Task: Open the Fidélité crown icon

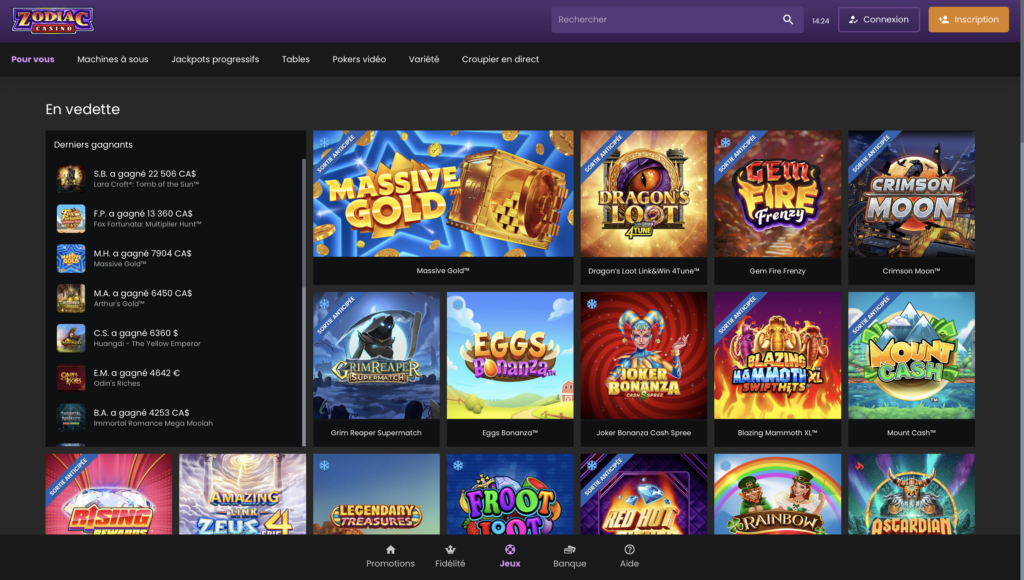Action: pyautogui.click(x=450, y=549)
